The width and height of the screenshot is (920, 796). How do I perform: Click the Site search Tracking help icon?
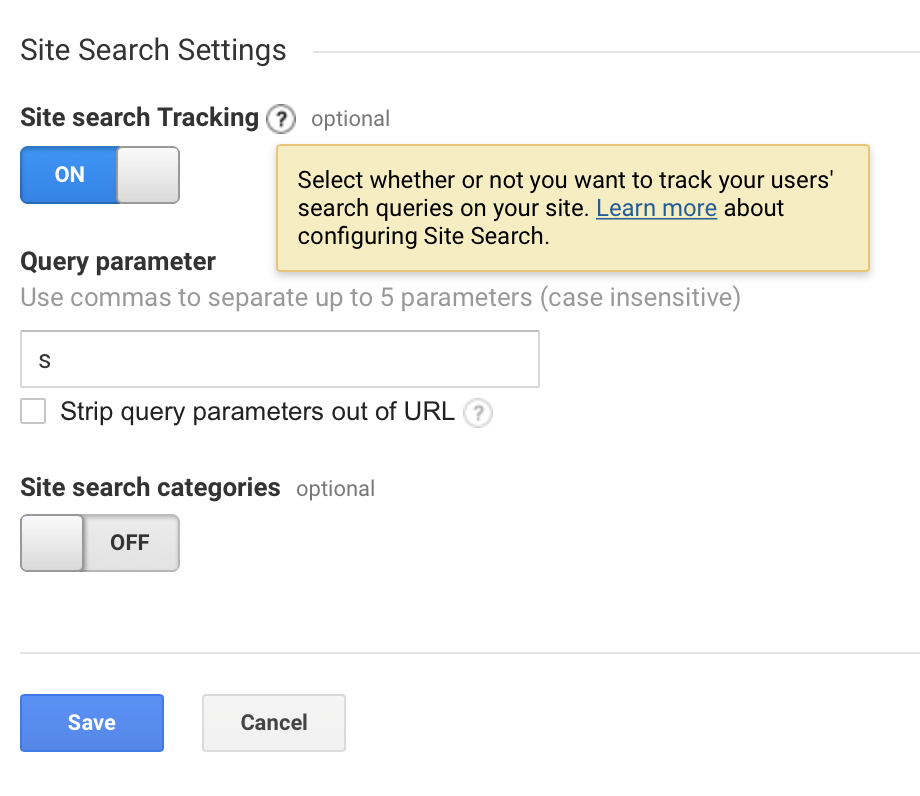[x=282, y=119]
